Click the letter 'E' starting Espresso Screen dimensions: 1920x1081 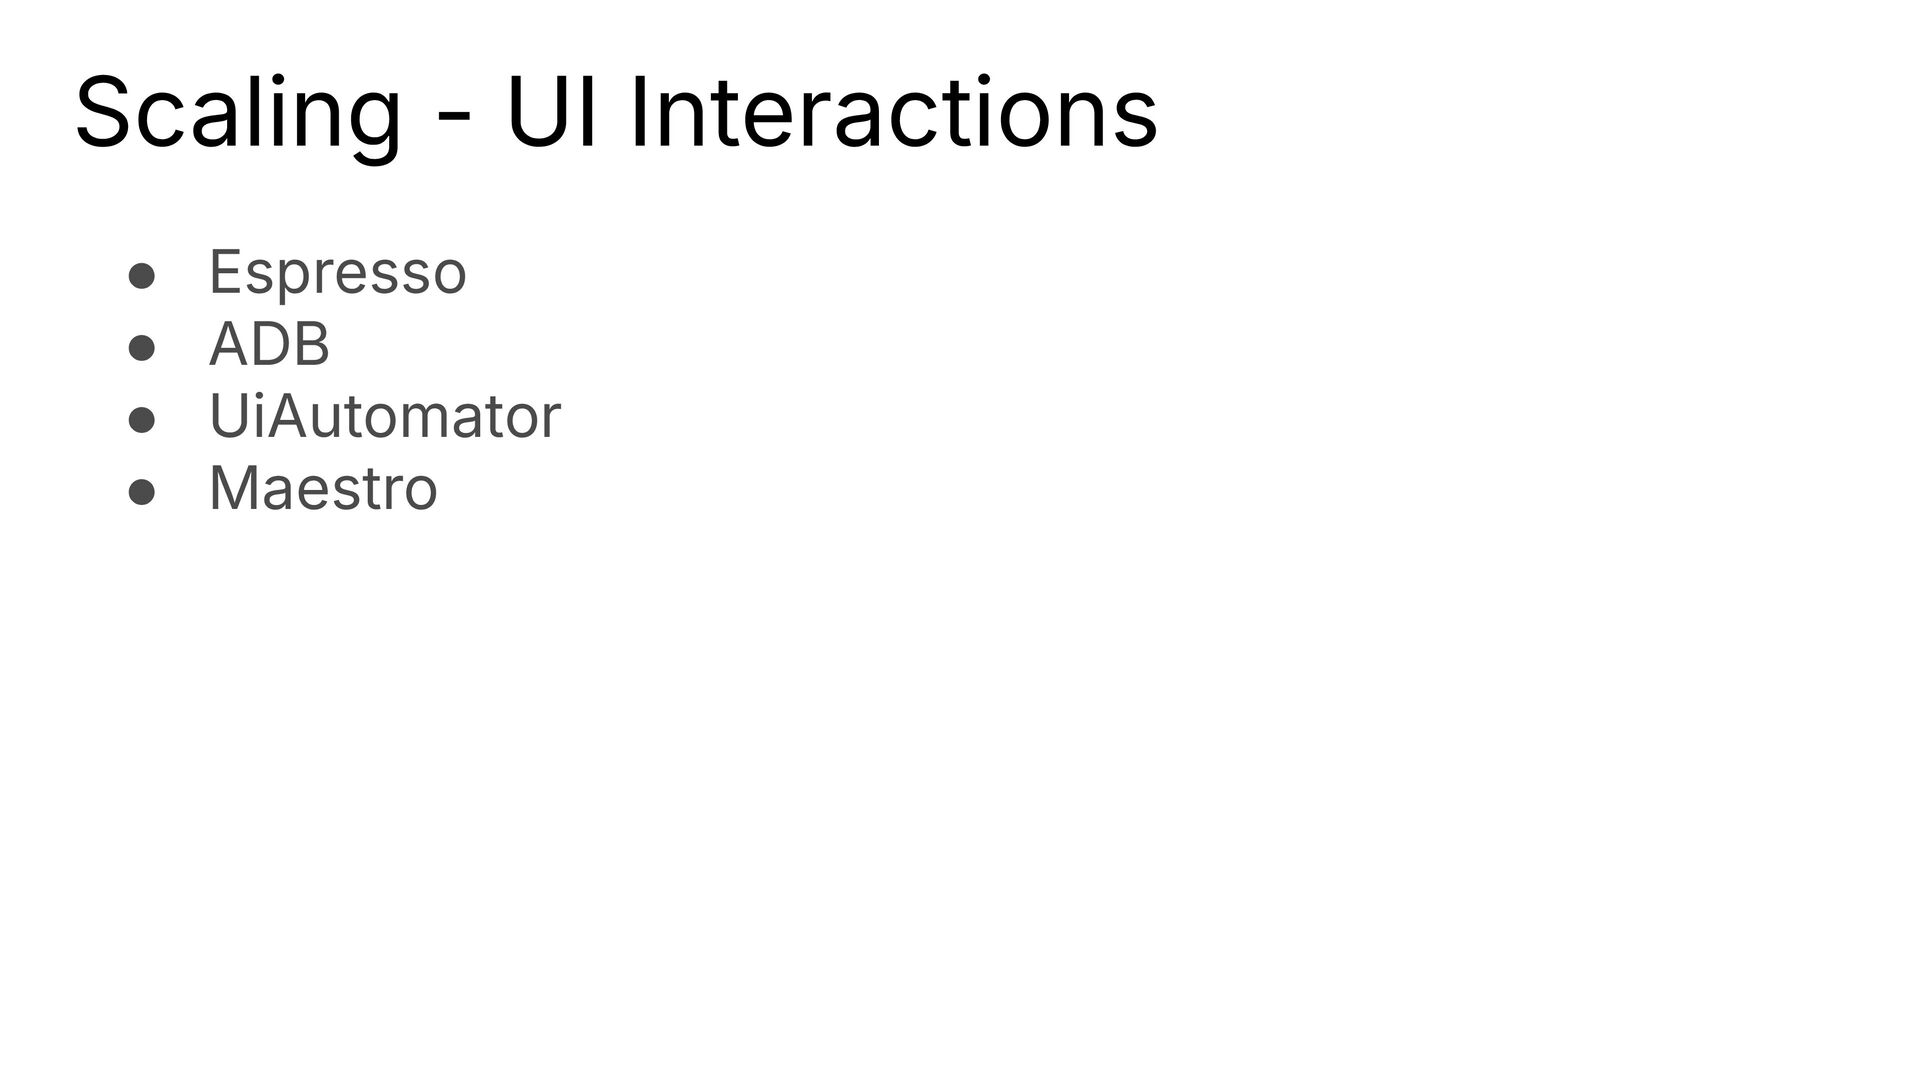224,270
